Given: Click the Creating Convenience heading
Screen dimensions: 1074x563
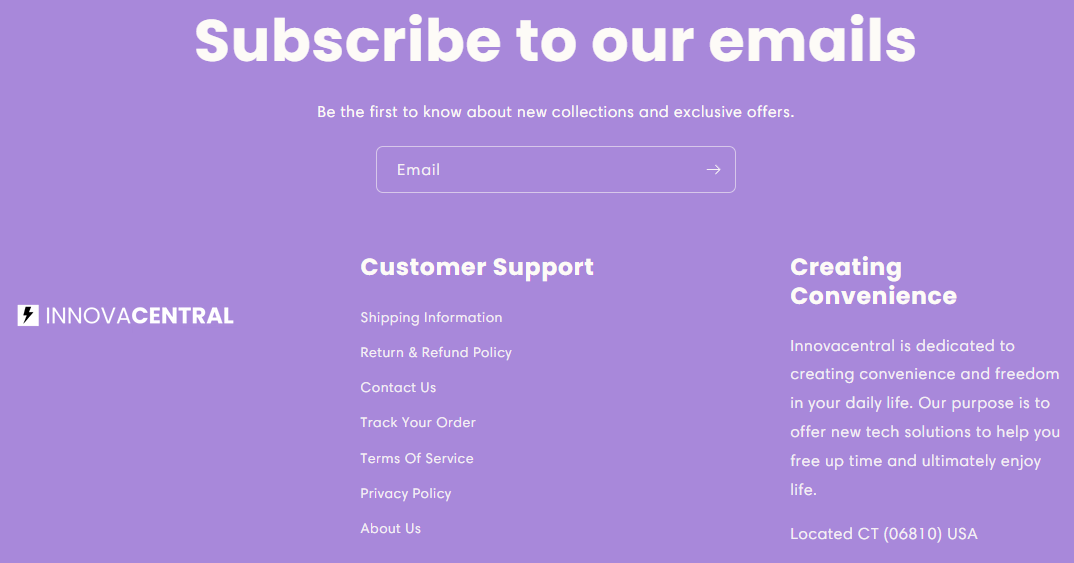Looking at the screenshot, I should coord(873,281).
